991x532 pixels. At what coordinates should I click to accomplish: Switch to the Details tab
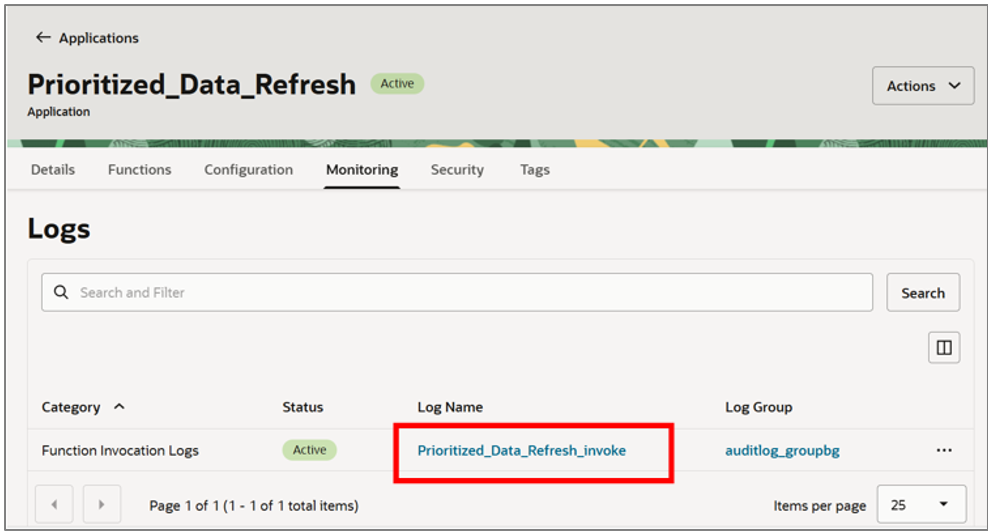click(x=53, y=170)
